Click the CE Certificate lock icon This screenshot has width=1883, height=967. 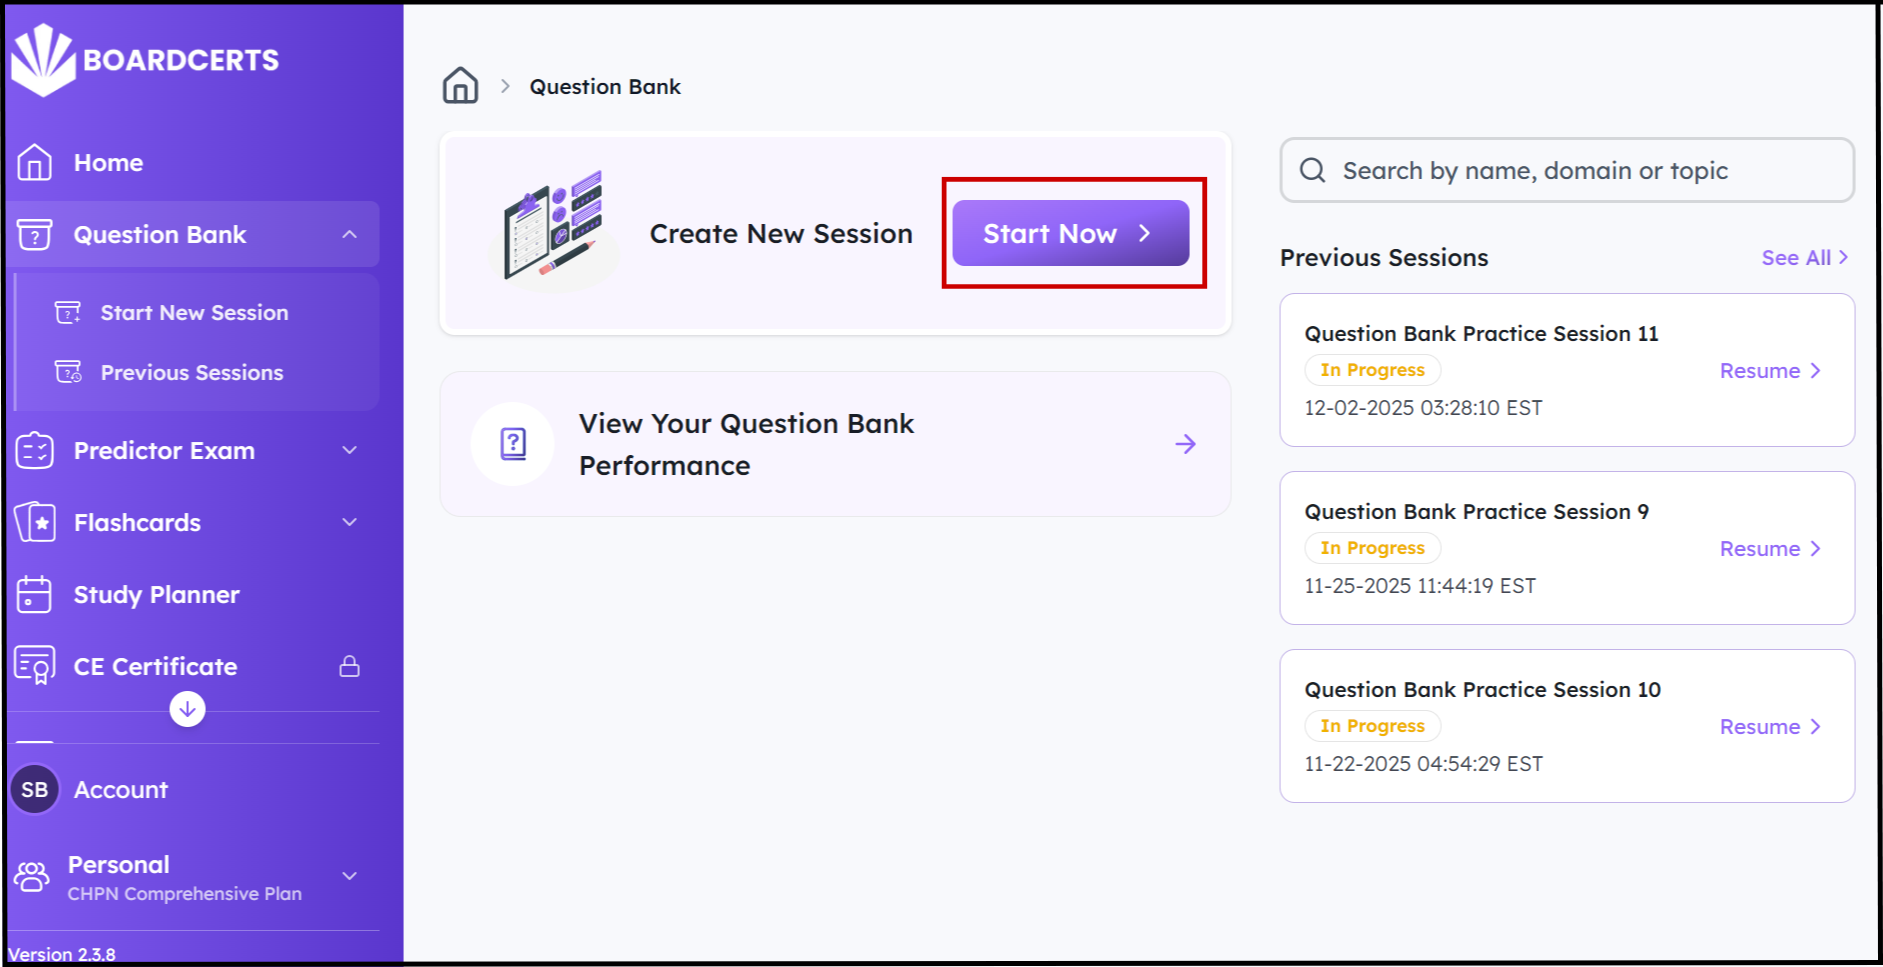[x=349, y=666]
